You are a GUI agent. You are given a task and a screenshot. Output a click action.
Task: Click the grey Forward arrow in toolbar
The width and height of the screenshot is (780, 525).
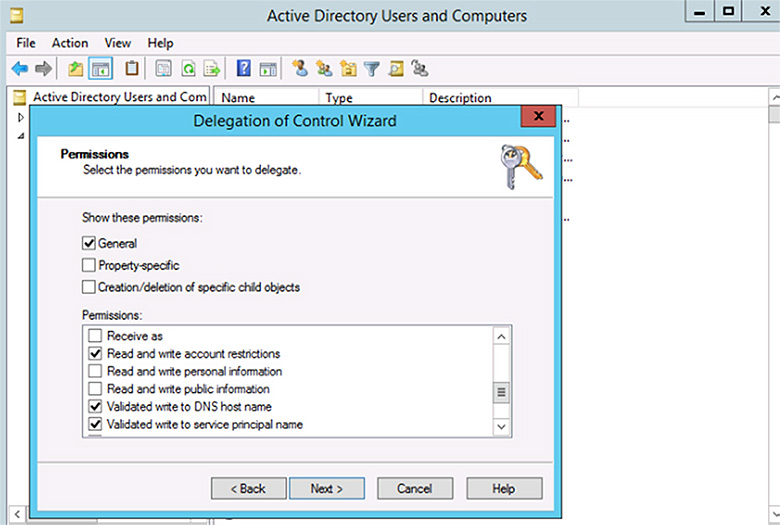pos(43,69)
